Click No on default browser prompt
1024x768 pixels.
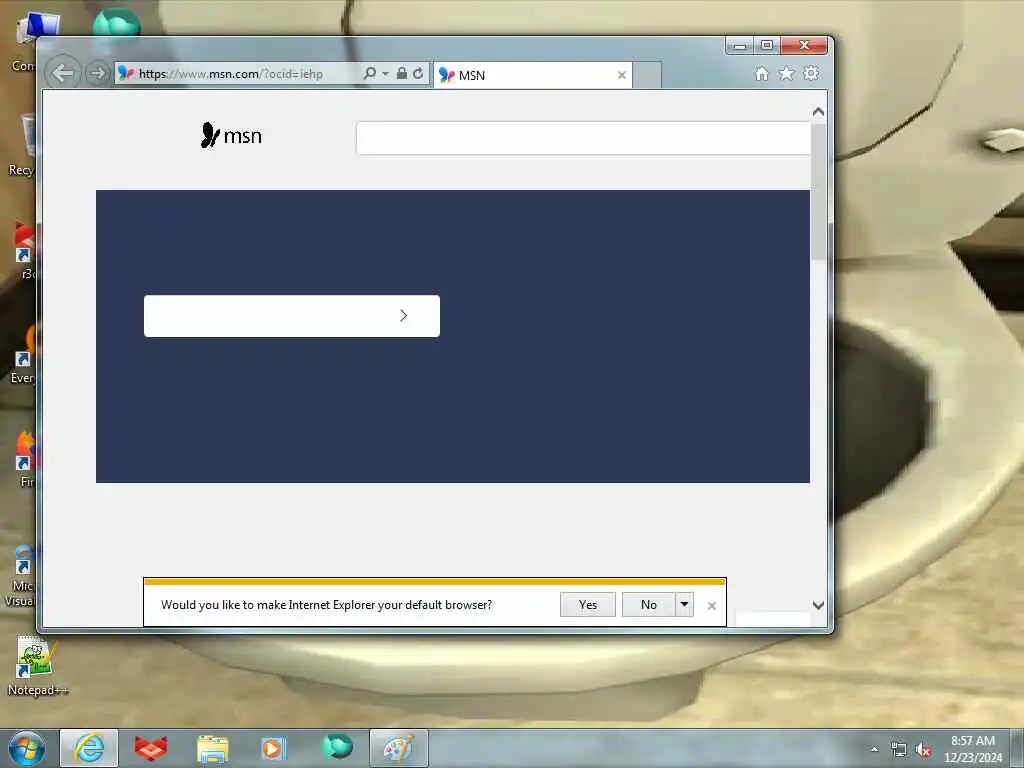pyautogui.click(x=648, y=605)
